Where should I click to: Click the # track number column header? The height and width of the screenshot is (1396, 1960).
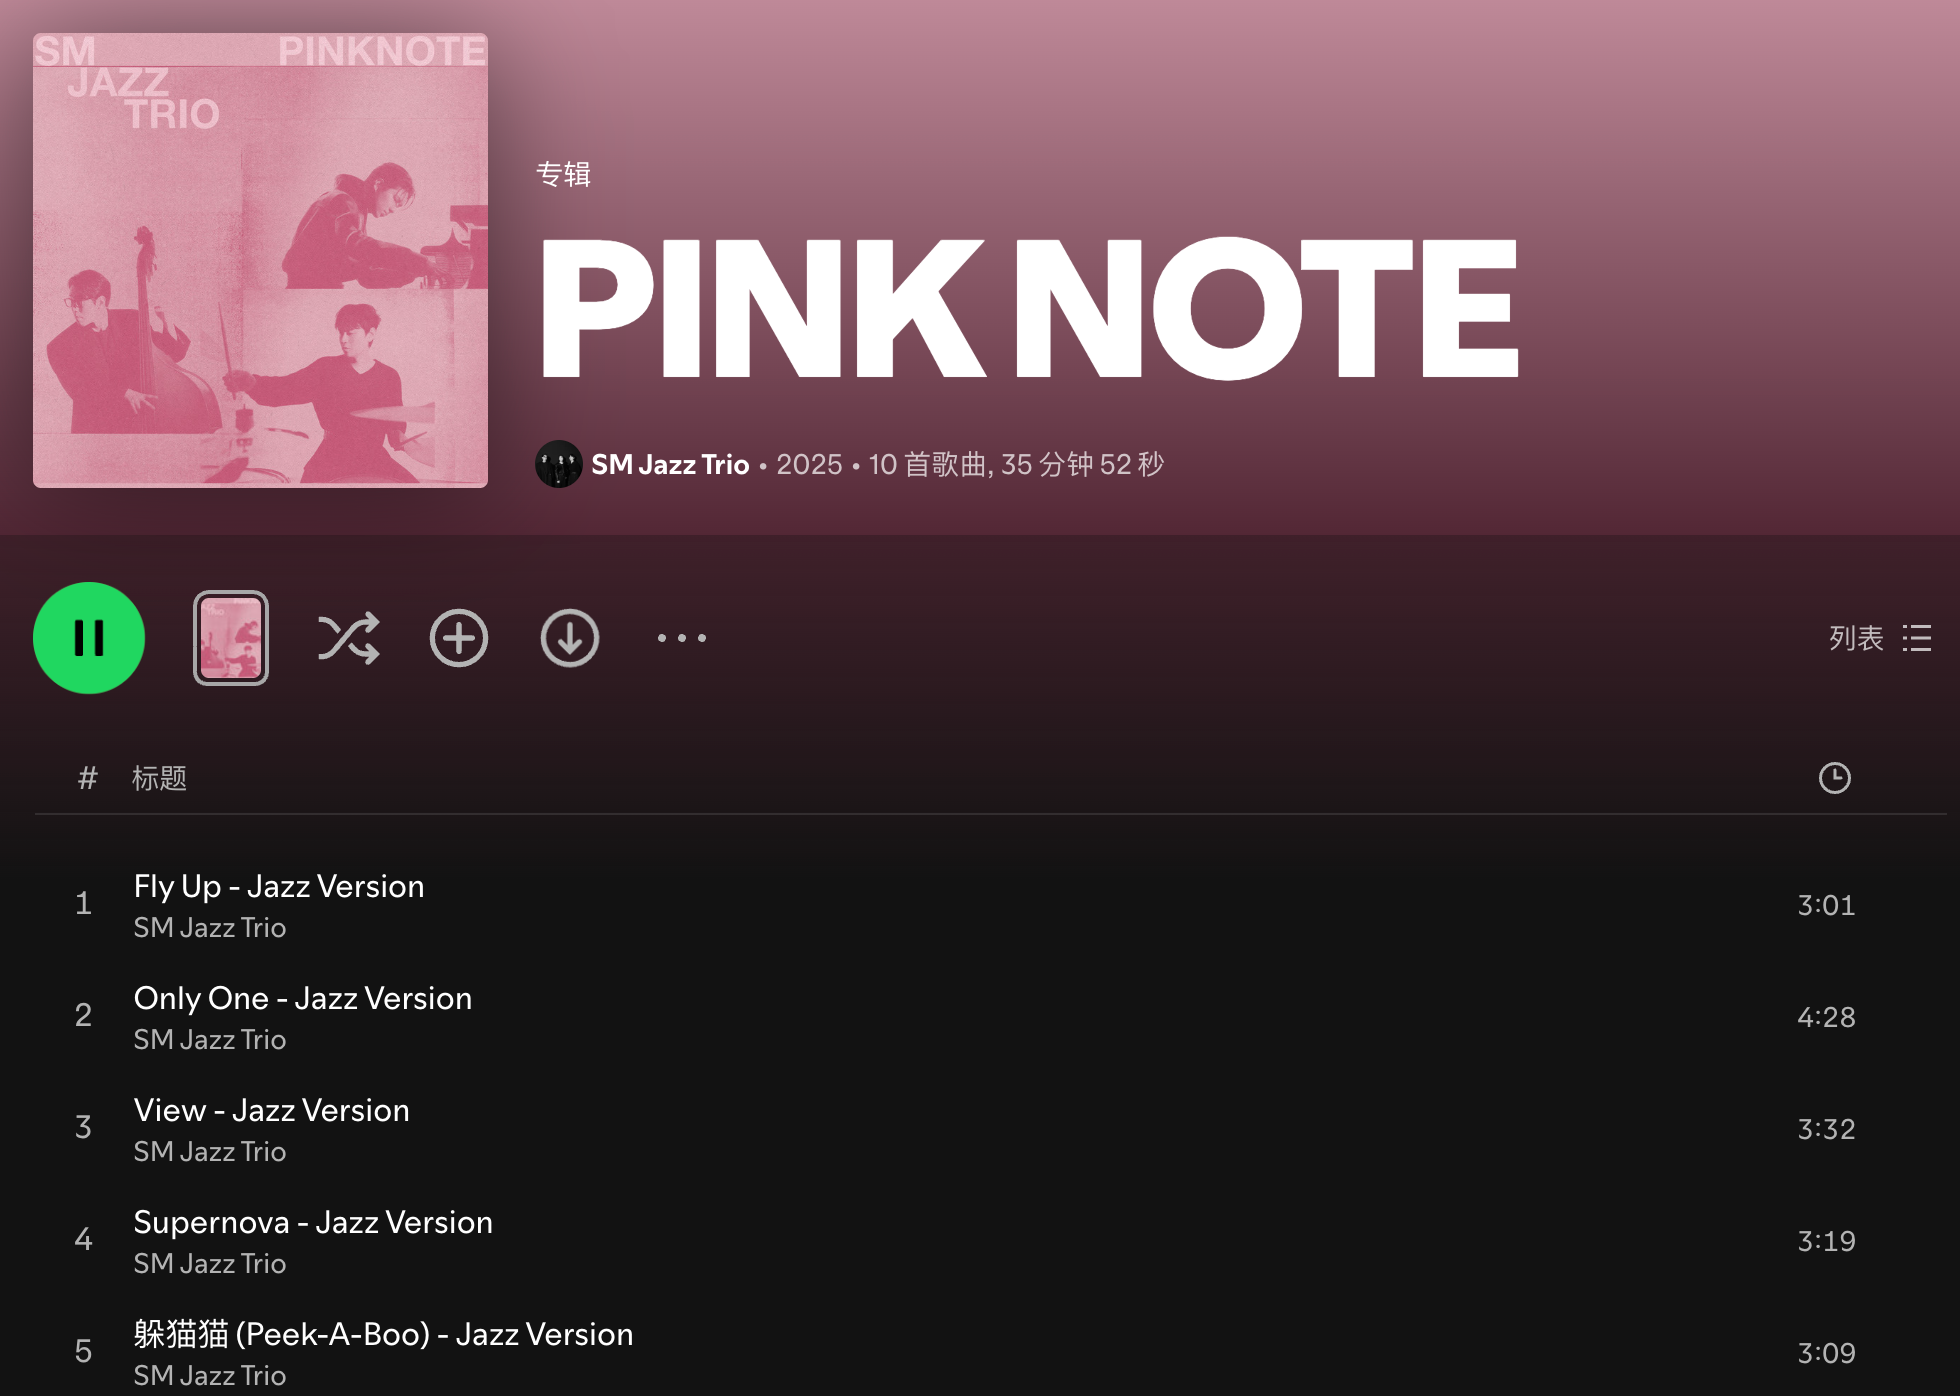[x=88, y=778]
